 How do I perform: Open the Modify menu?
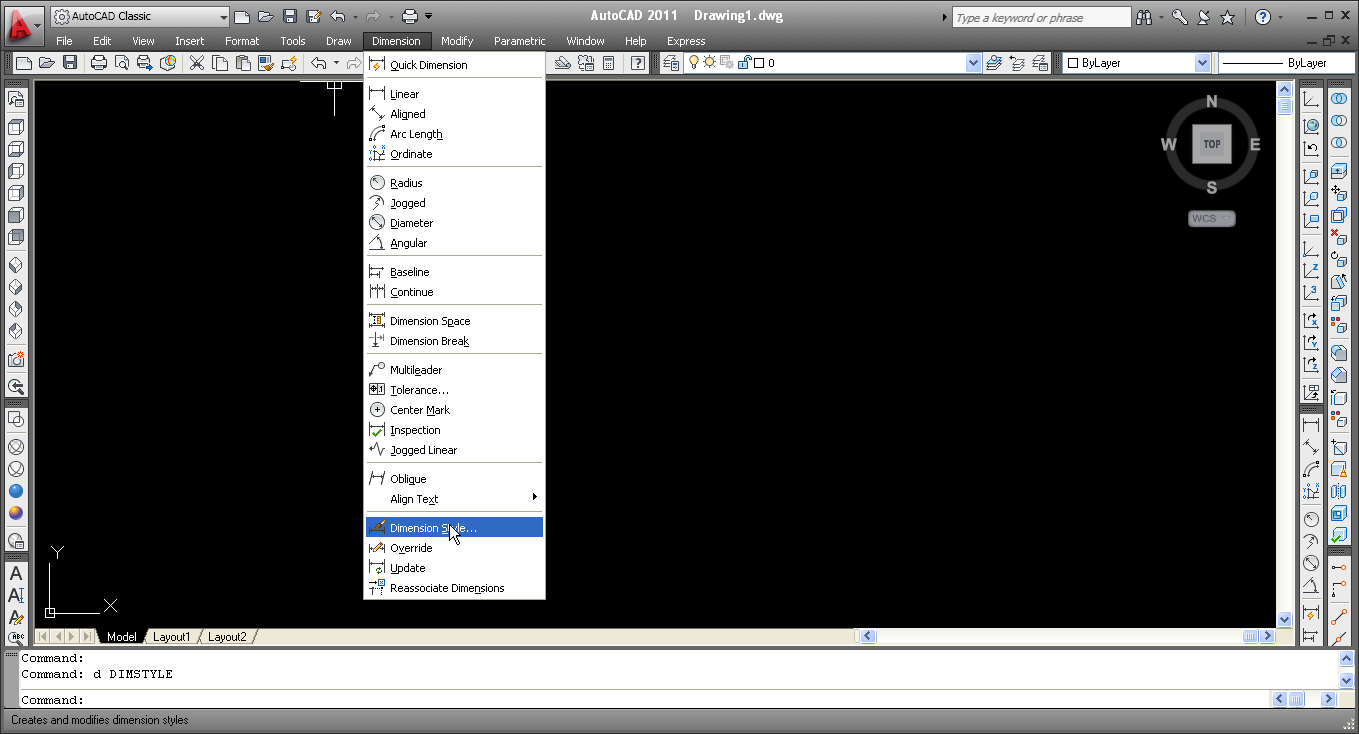click(457, 41)
